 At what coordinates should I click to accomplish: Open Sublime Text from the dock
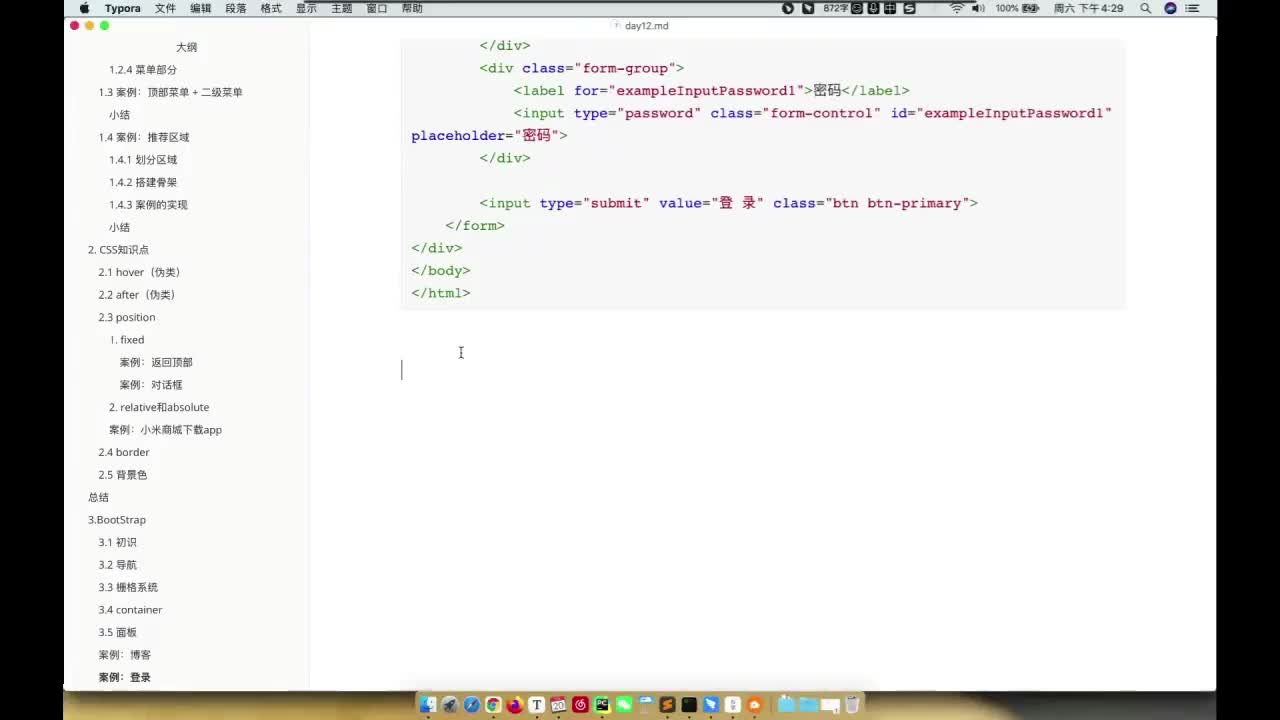[667, 705]
